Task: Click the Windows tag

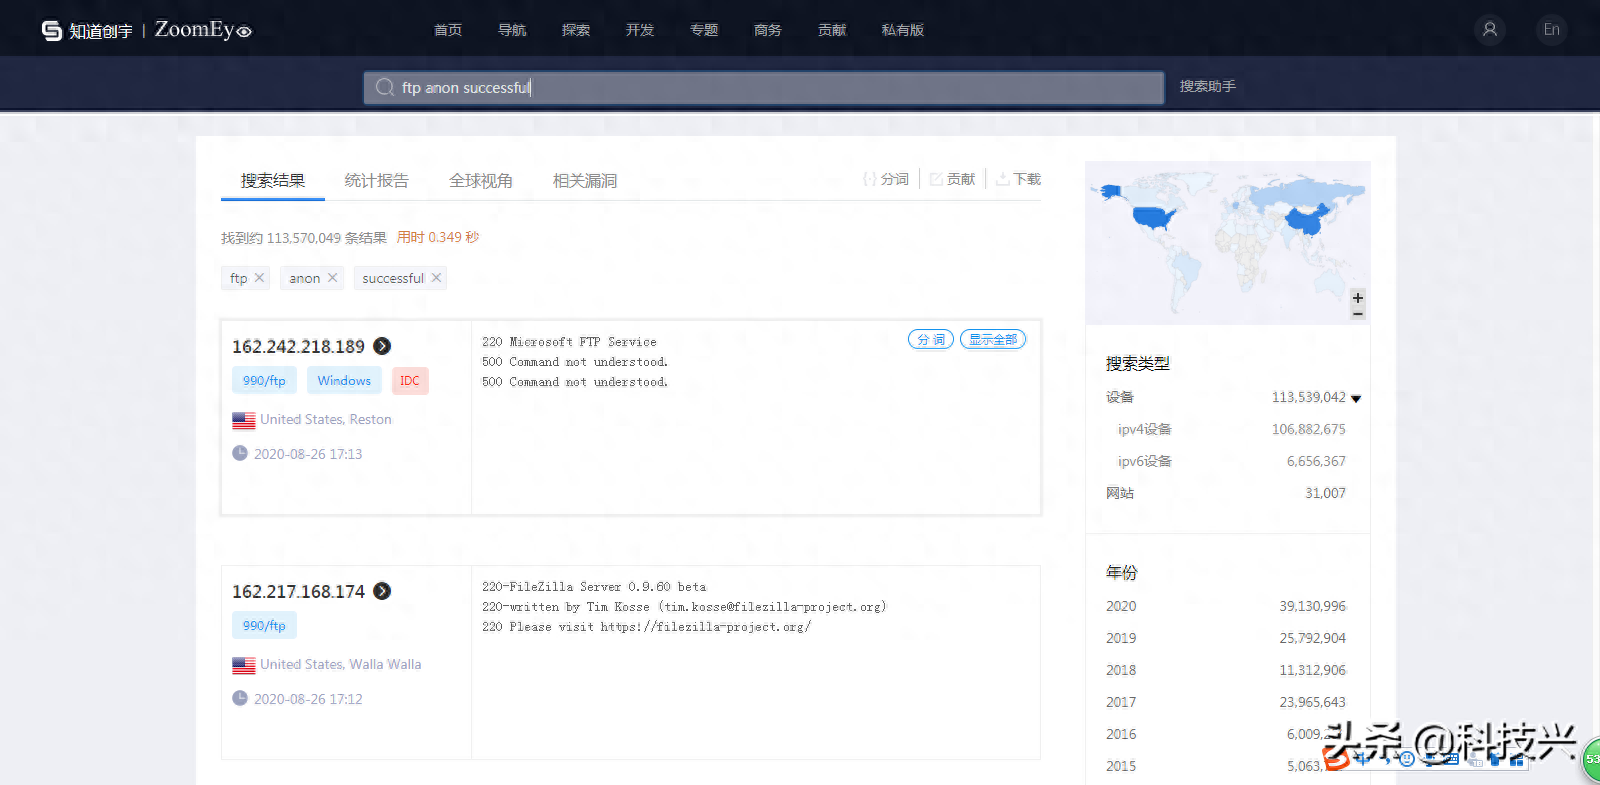Action: (344, 381)
